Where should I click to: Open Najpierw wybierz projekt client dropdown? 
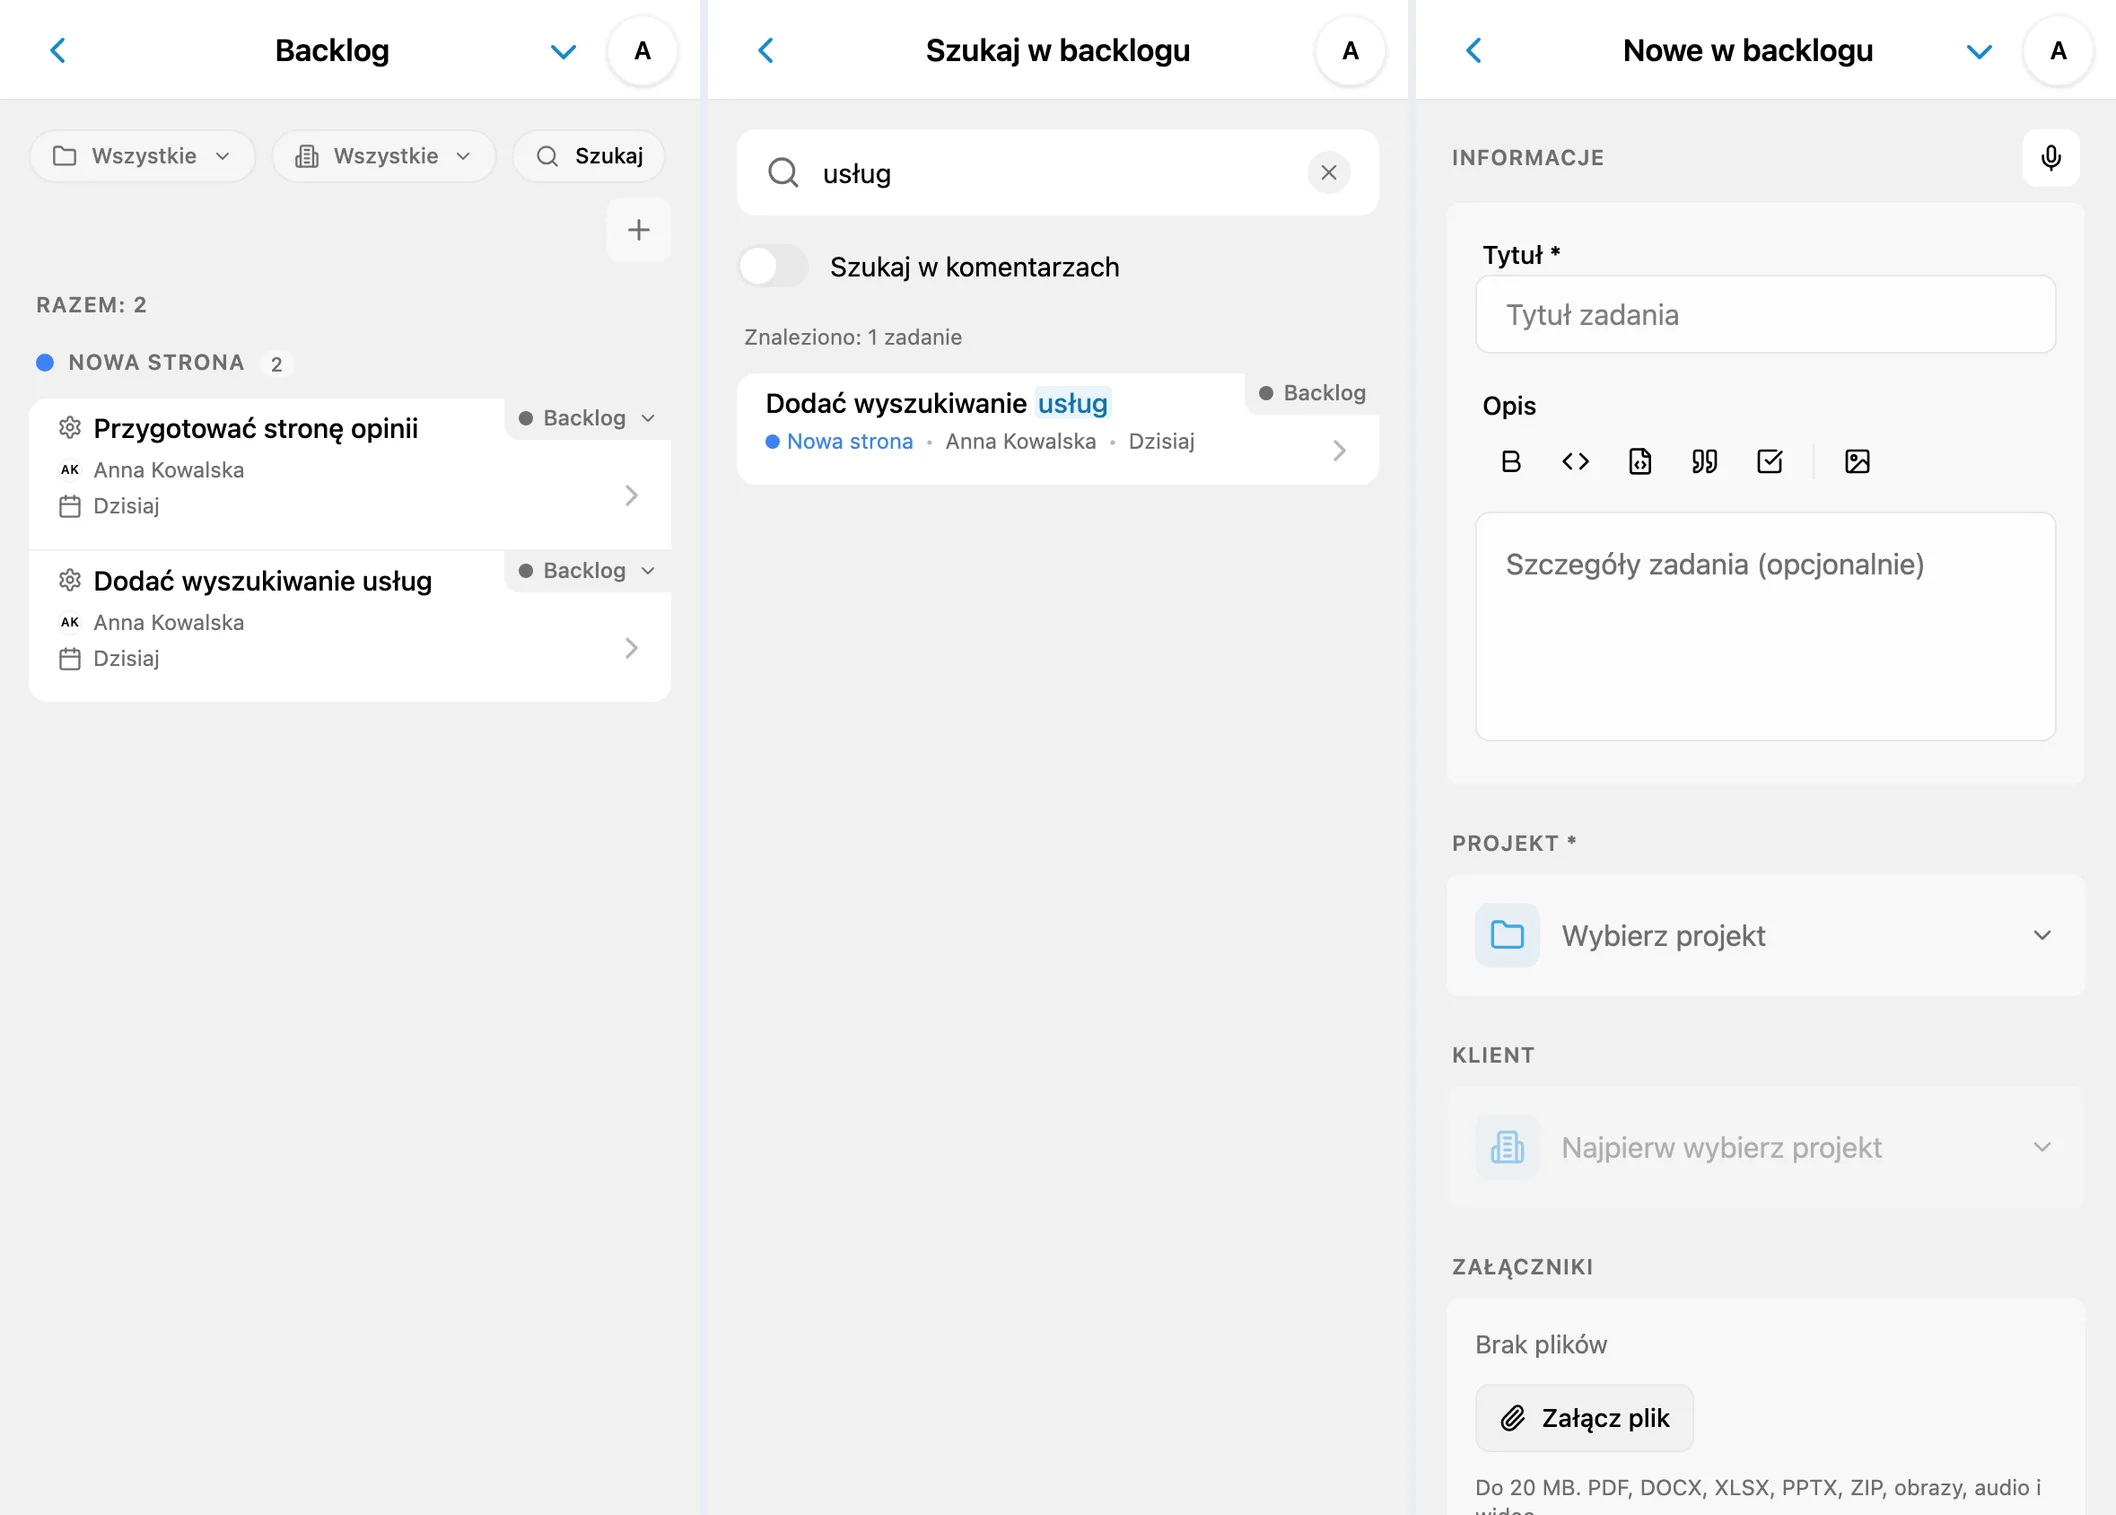point(1765,1147)
